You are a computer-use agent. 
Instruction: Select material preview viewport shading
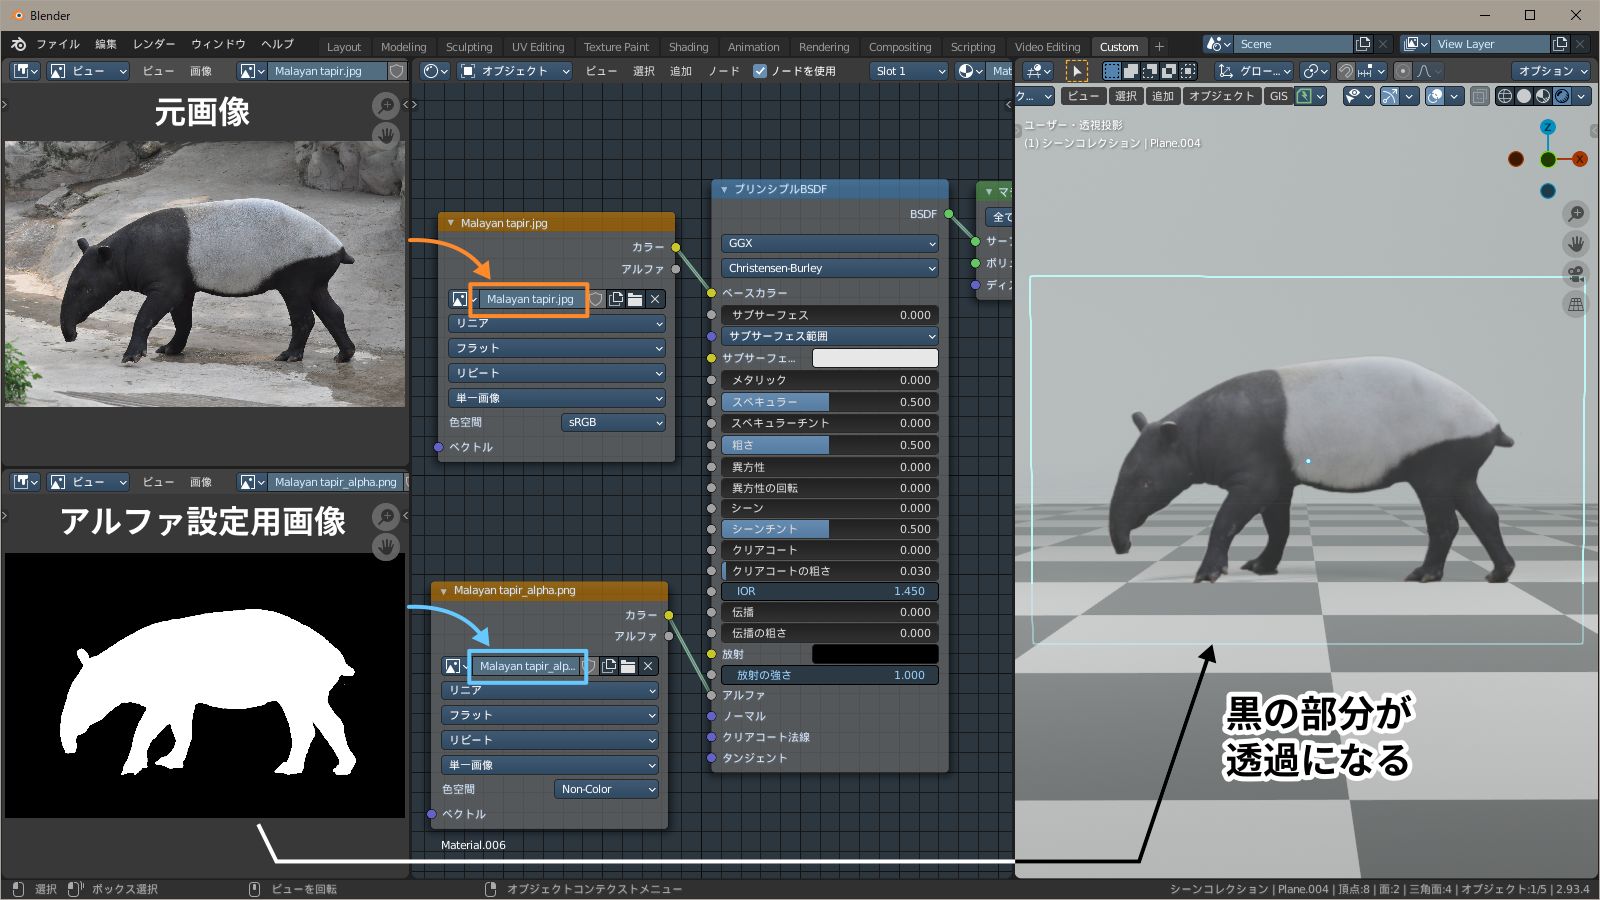1543,96
